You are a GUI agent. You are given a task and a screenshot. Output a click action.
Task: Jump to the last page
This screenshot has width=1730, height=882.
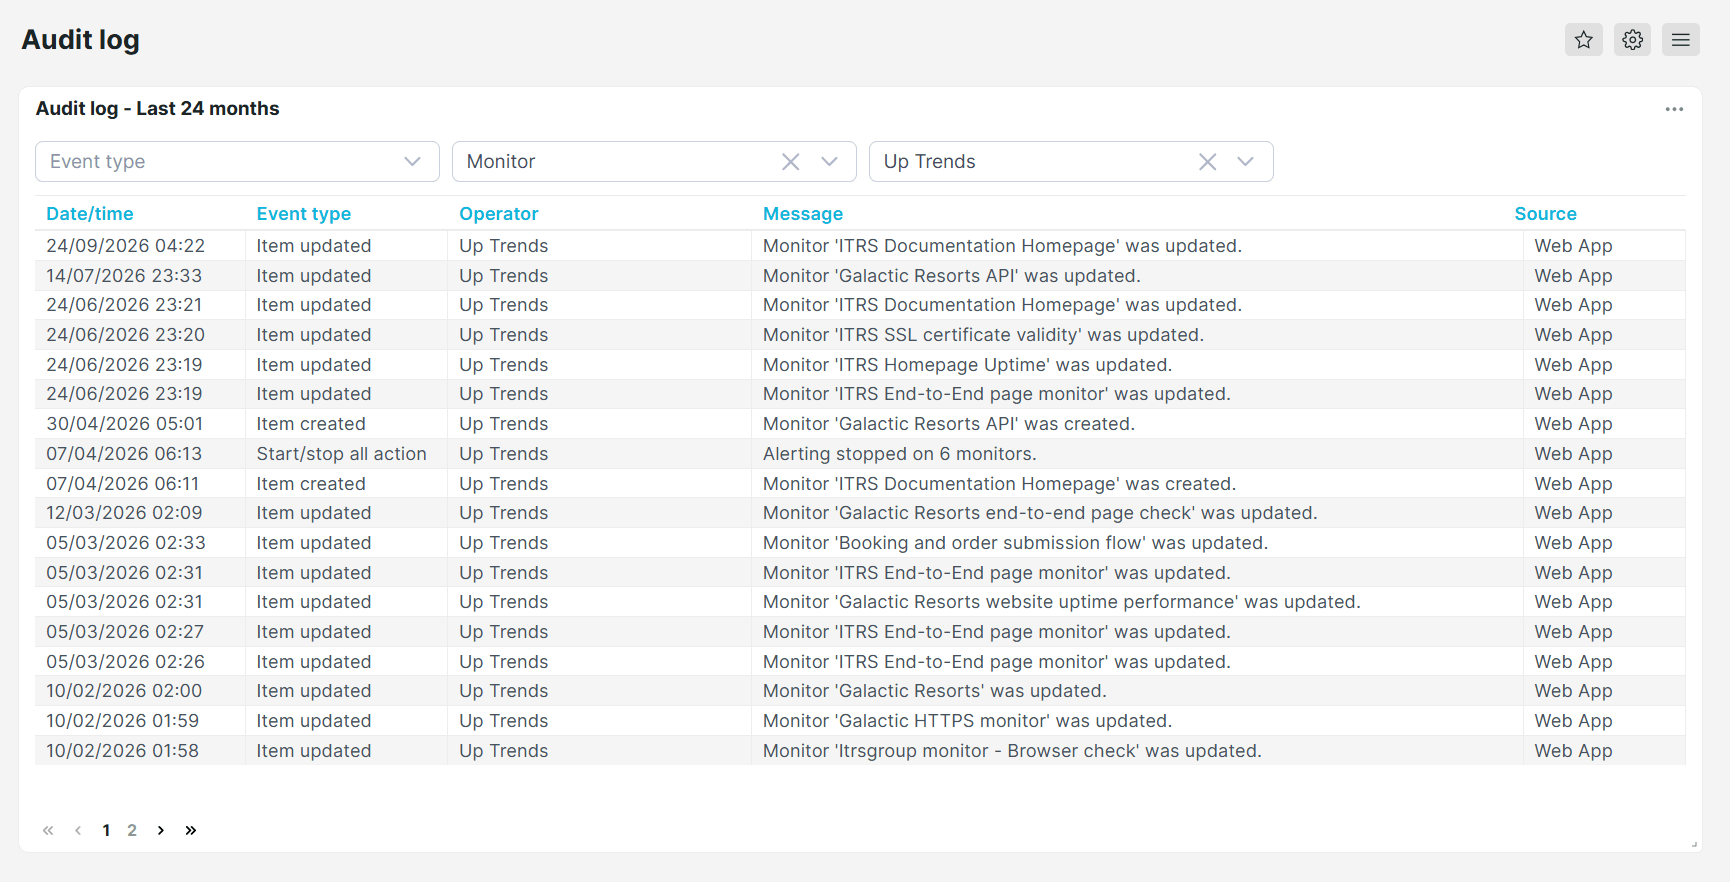[x=191, y=830]
